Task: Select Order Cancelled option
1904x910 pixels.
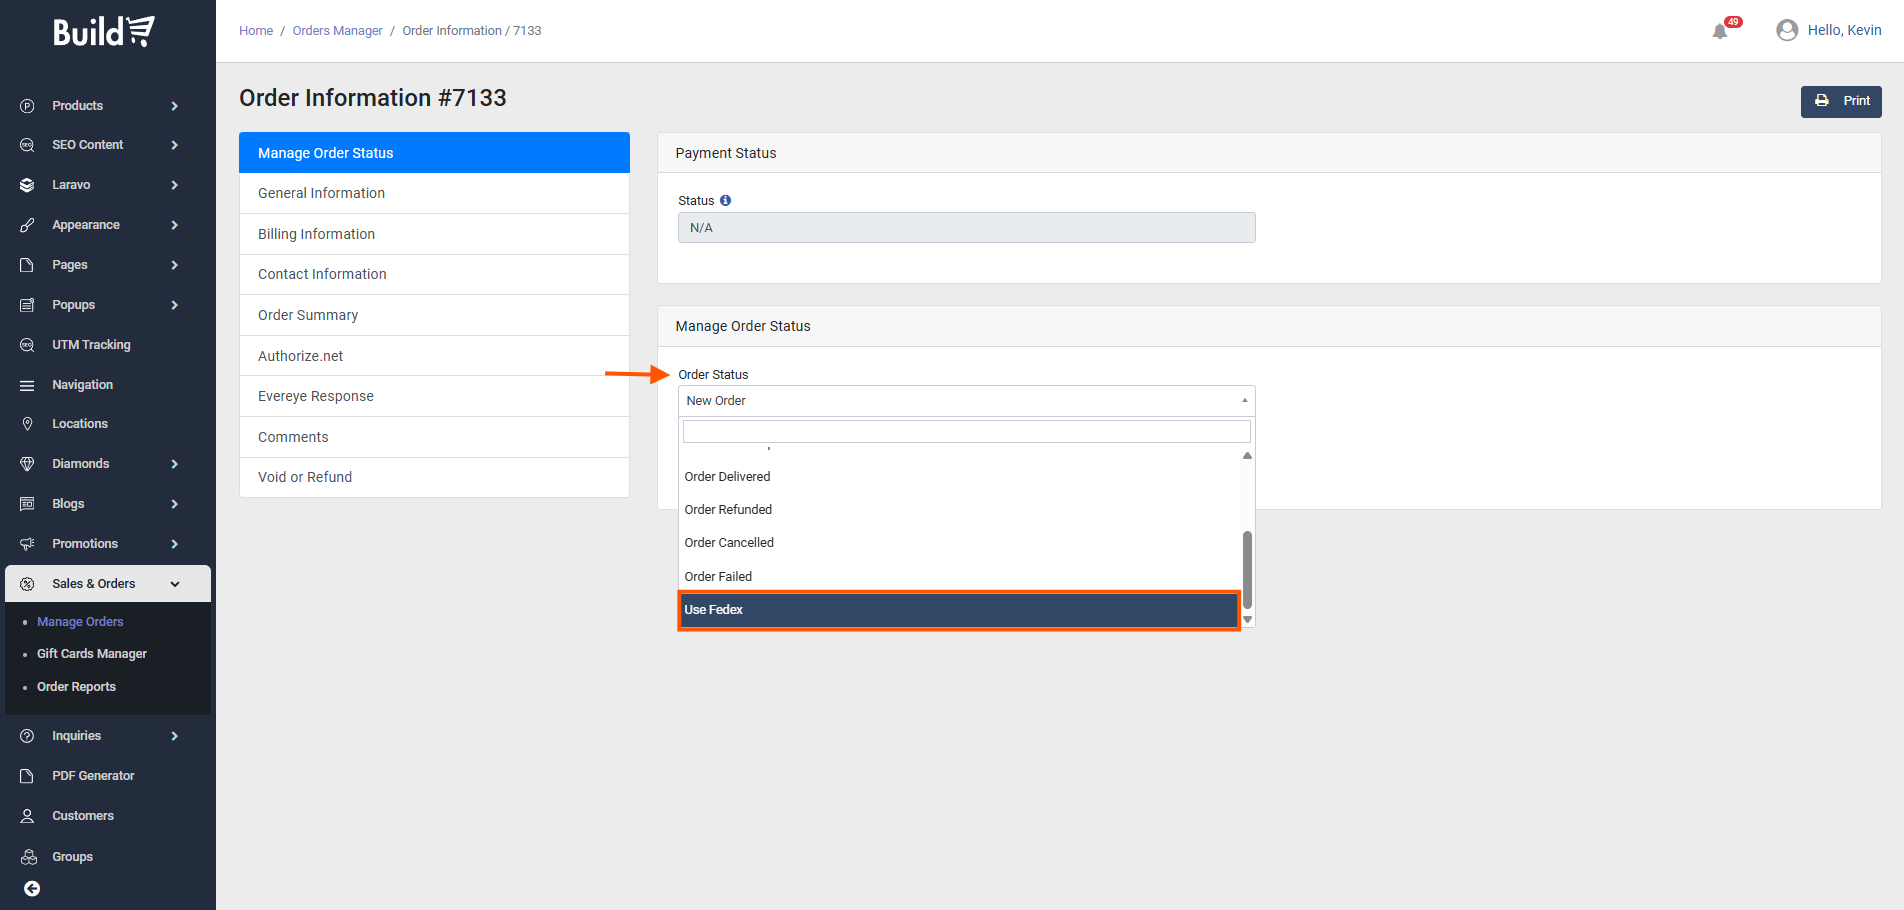Action: pos(960,543)
